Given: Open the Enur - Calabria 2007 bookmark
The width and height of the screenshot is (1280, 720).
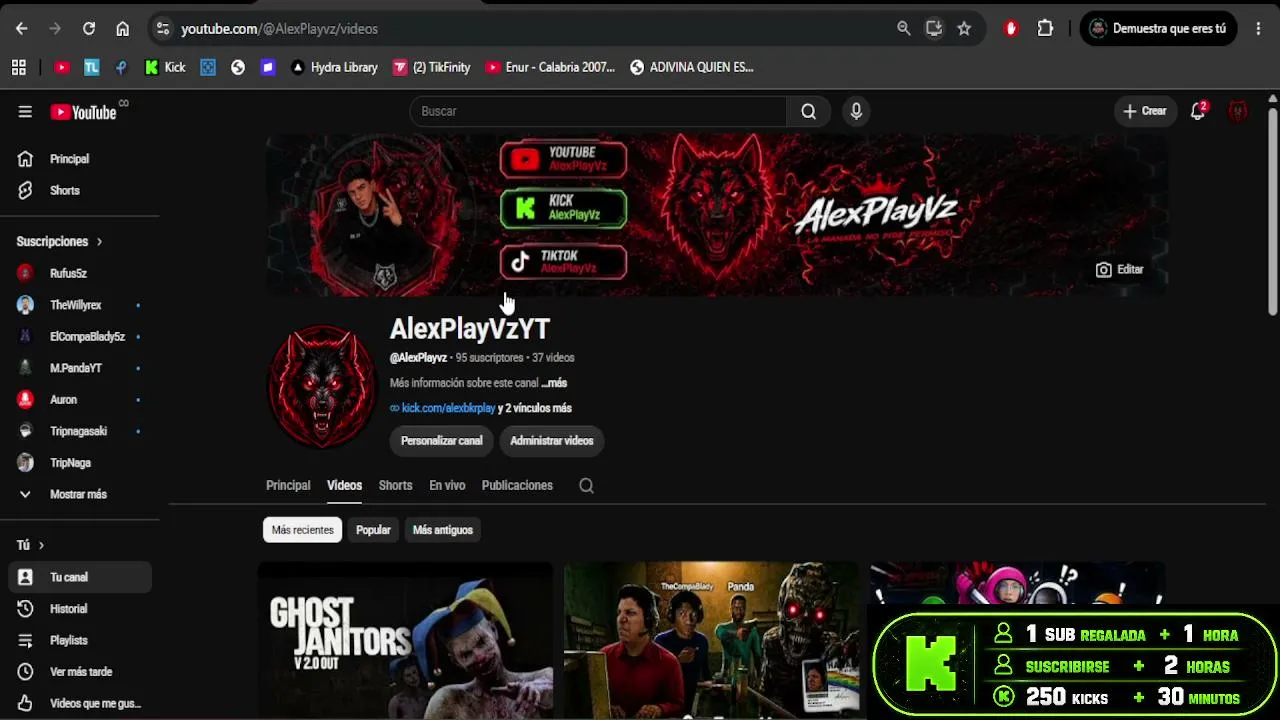Looking at the screenshot, I should [x=550, y=67].
